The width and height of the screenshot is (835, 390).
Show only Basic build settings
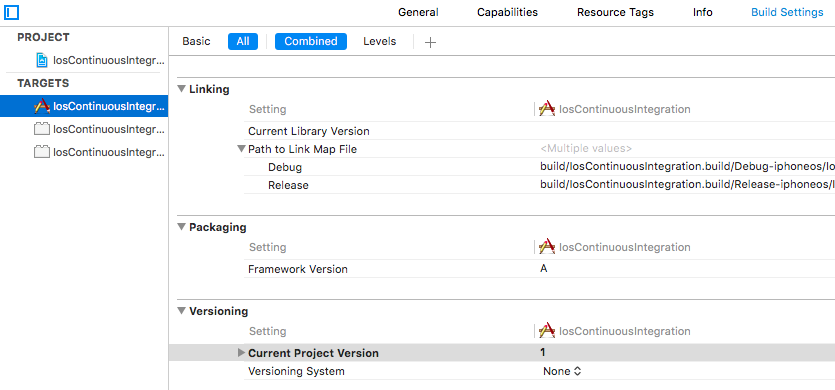[197, 42]
